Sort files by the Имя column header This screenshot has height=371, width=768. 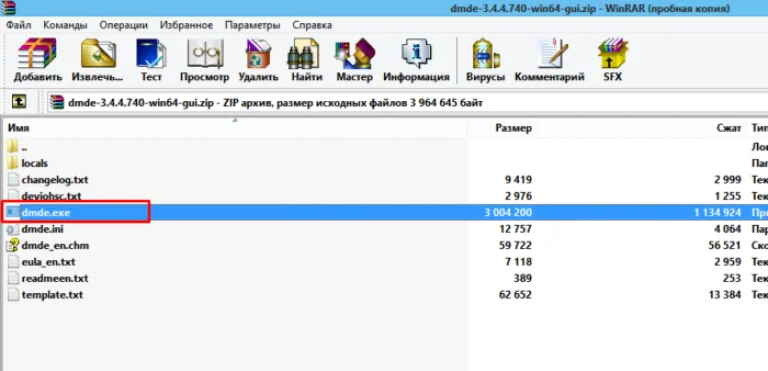(x=234, y=128)
